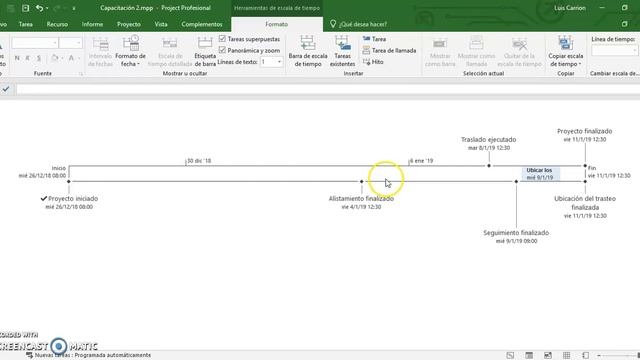The width and height of the screenshot is (640, 360).
Task: Click Copiar escala de tiempo
Action: click(x=565, y=51)
